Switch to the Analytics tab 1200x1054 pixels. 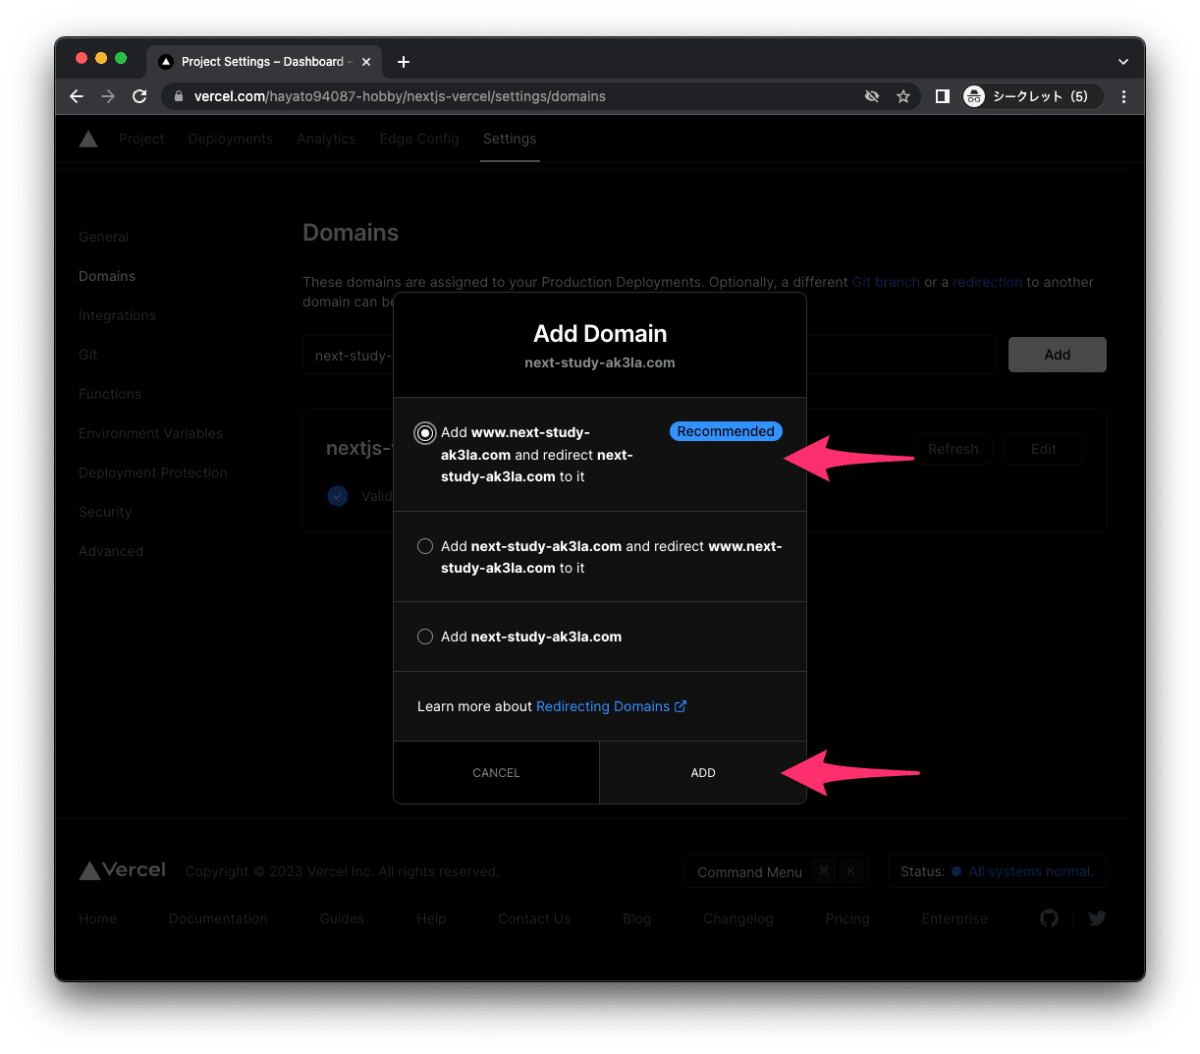coord(326,139)
